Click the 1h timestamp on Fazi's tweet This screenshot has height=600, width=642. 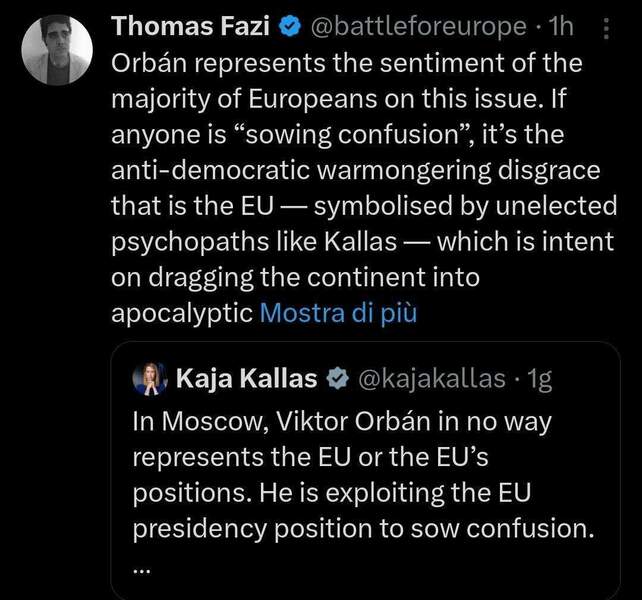pos(568,25)
